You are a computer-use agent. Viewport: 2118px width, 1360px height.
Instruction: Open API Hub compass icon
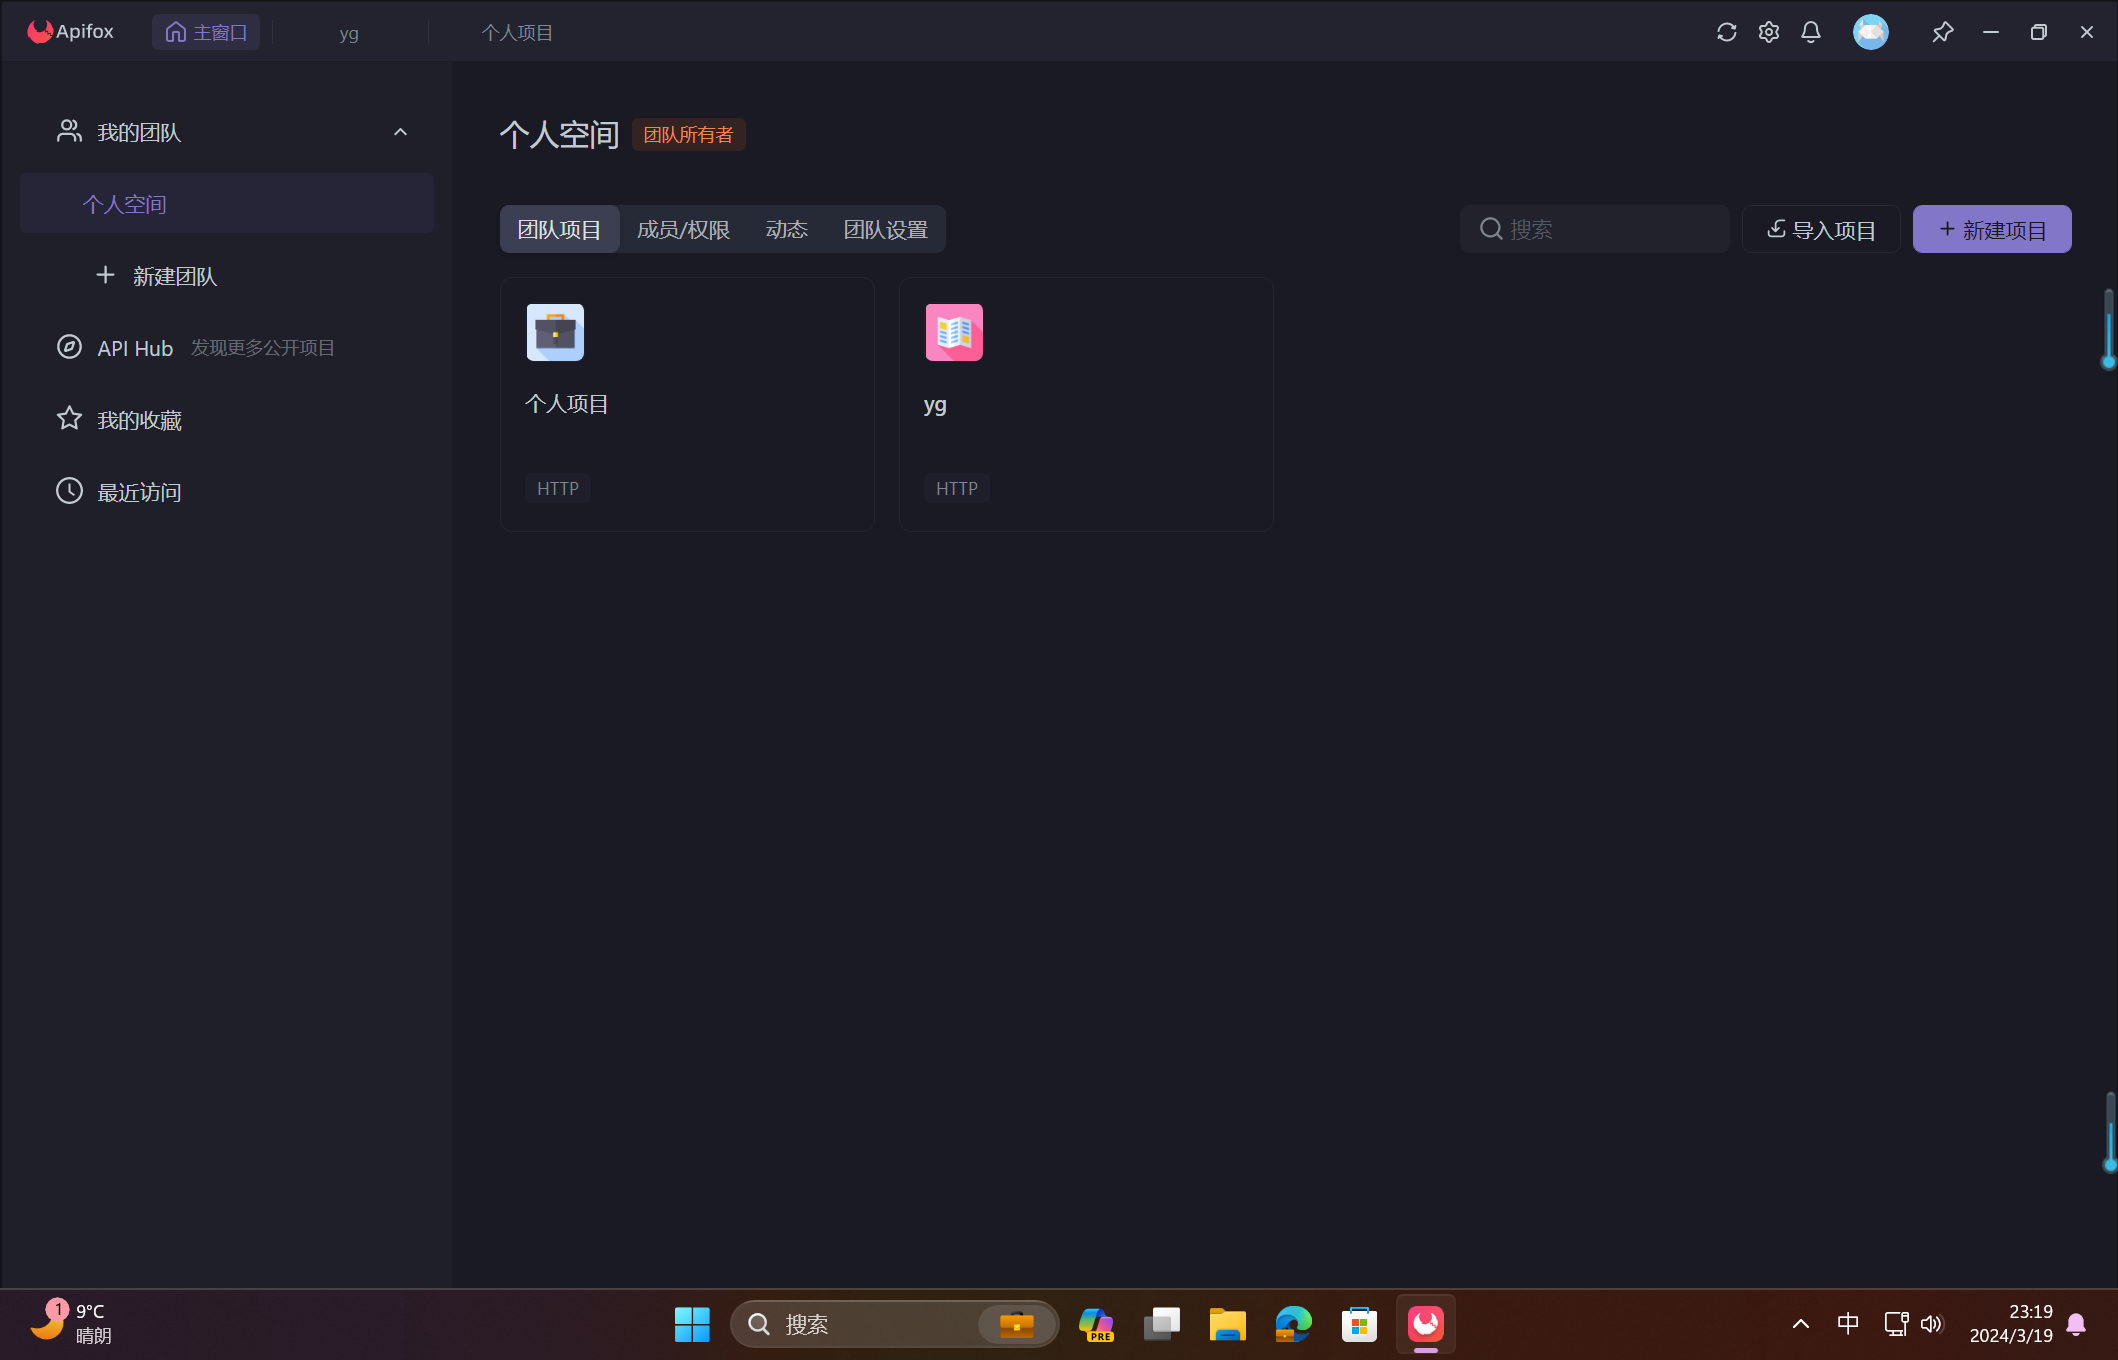coord(69,347)
